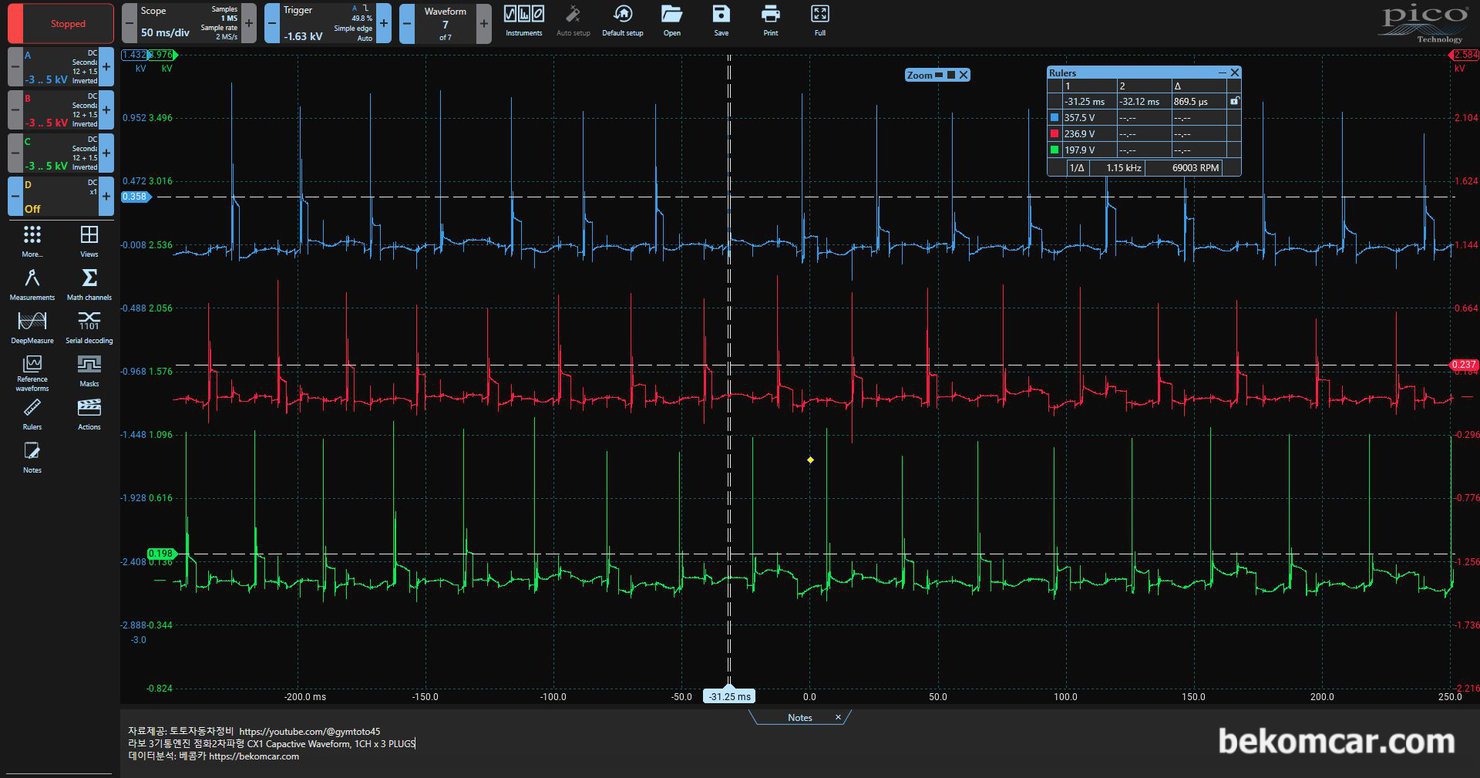The height and width of the screenshot is (778, 1480).
Task: Click the Instruments toolbar icon
Action: 523,20
